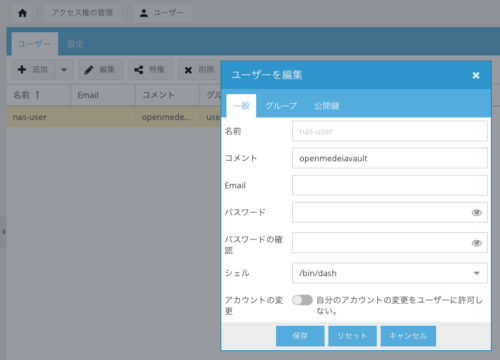Click the Email input field
Viewport: 500px width, 360px height.
click(390, 185)
